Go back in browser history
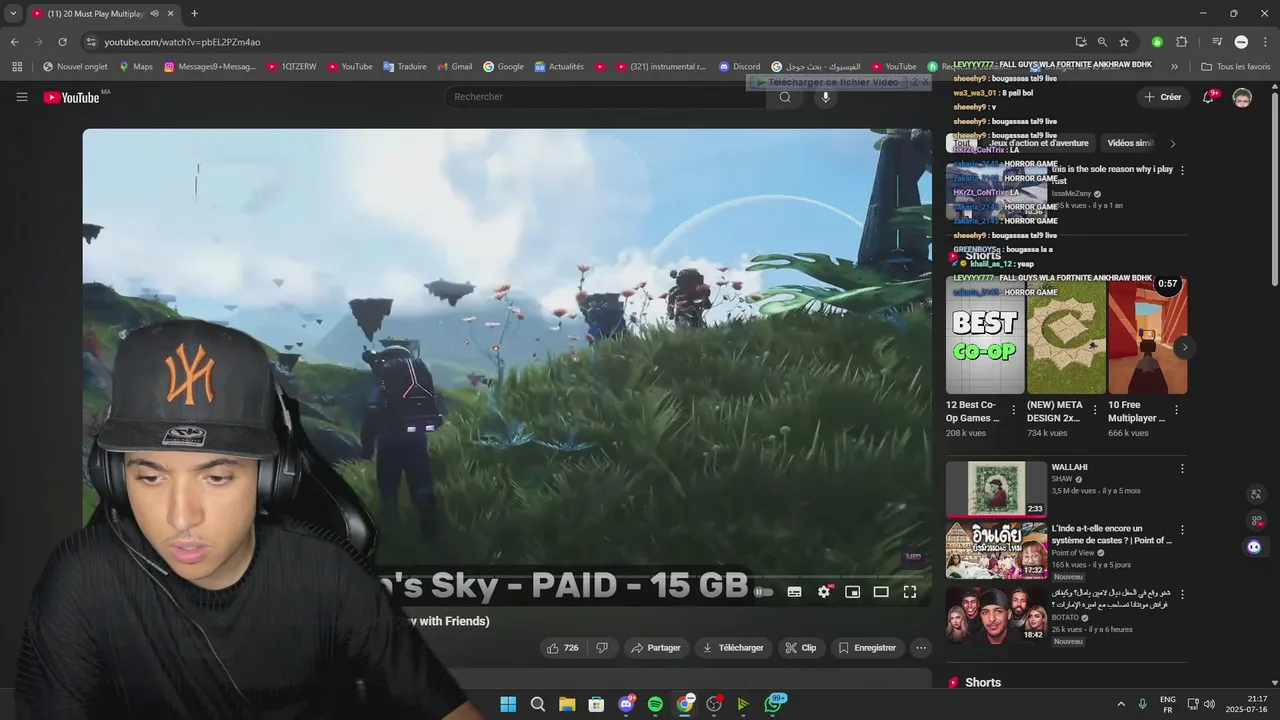This screenshot has width=1280, height=720. (x=14, y=42)
